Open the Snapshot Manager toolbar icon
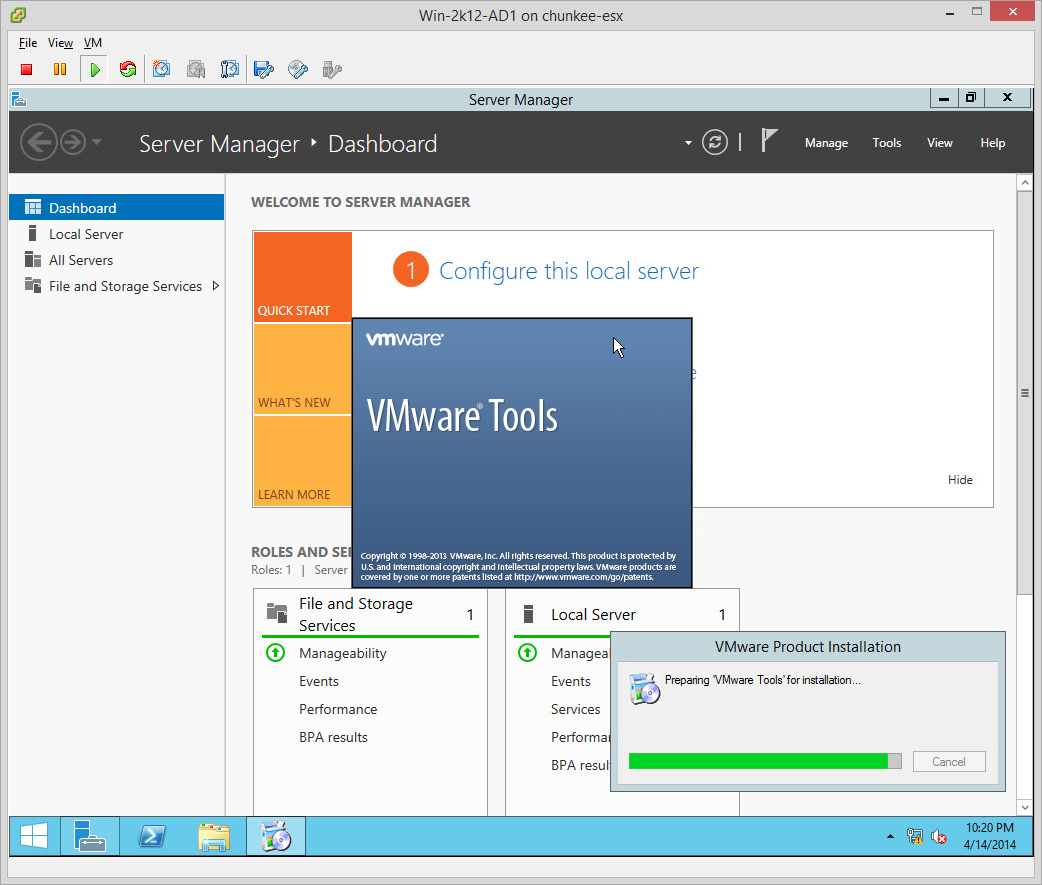The image size is (1042, 885). [230, 69]
